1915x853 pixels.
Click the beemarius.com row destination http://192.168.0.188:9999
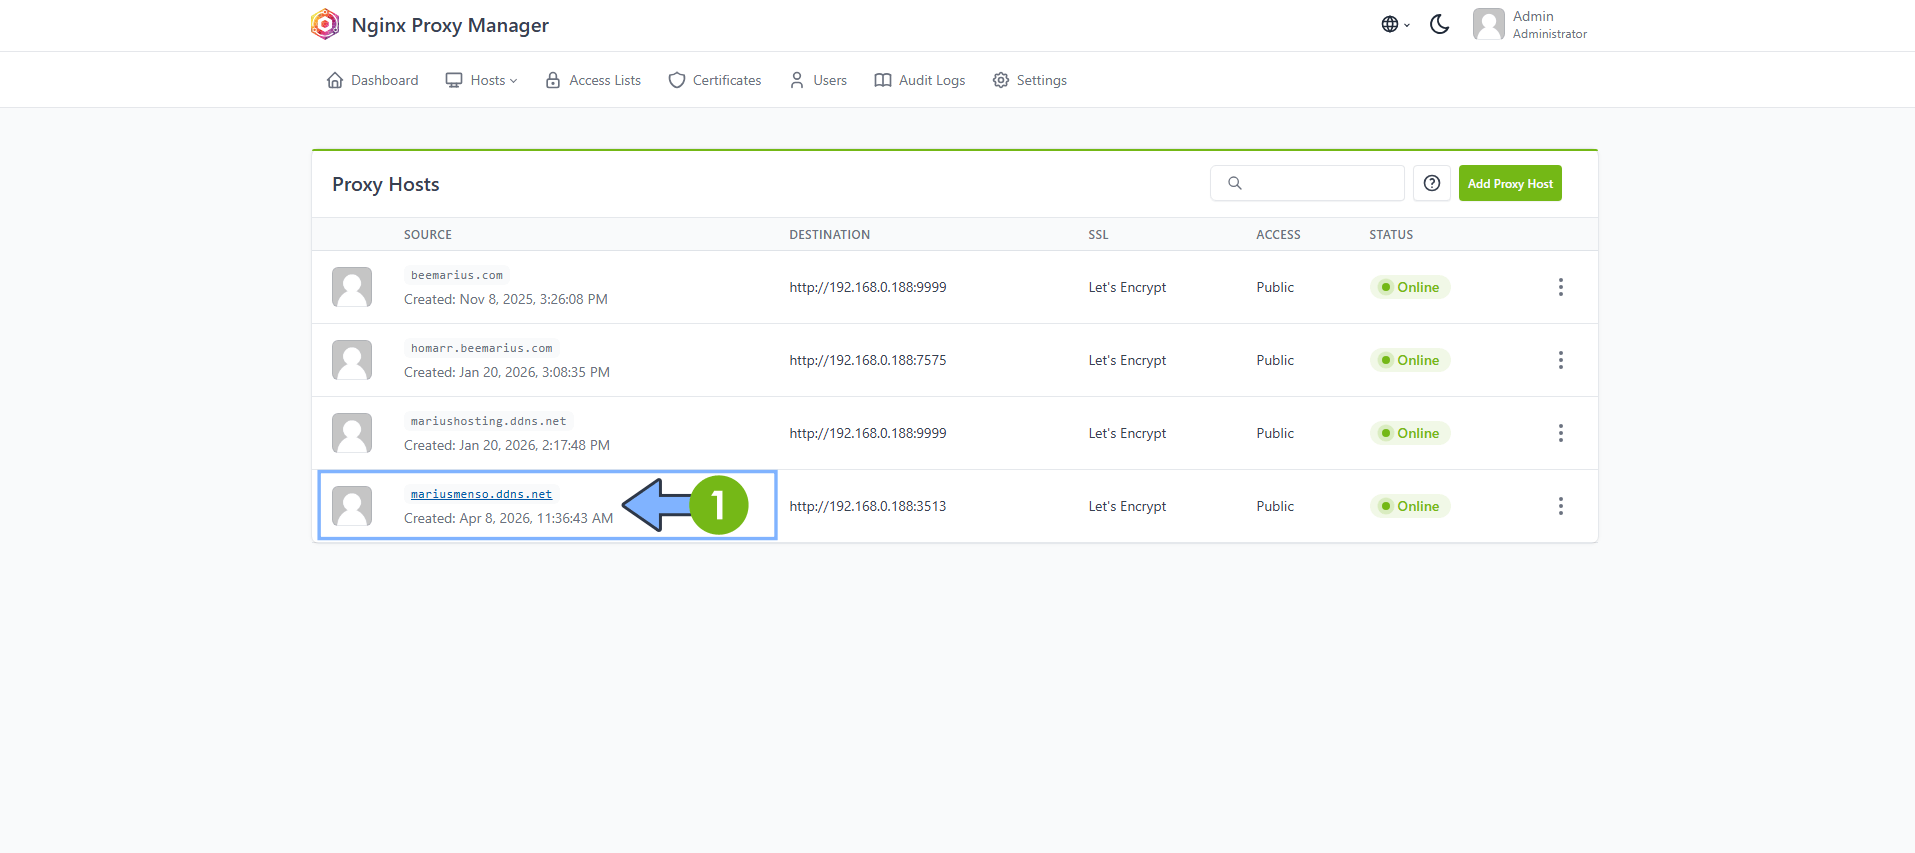868,287
